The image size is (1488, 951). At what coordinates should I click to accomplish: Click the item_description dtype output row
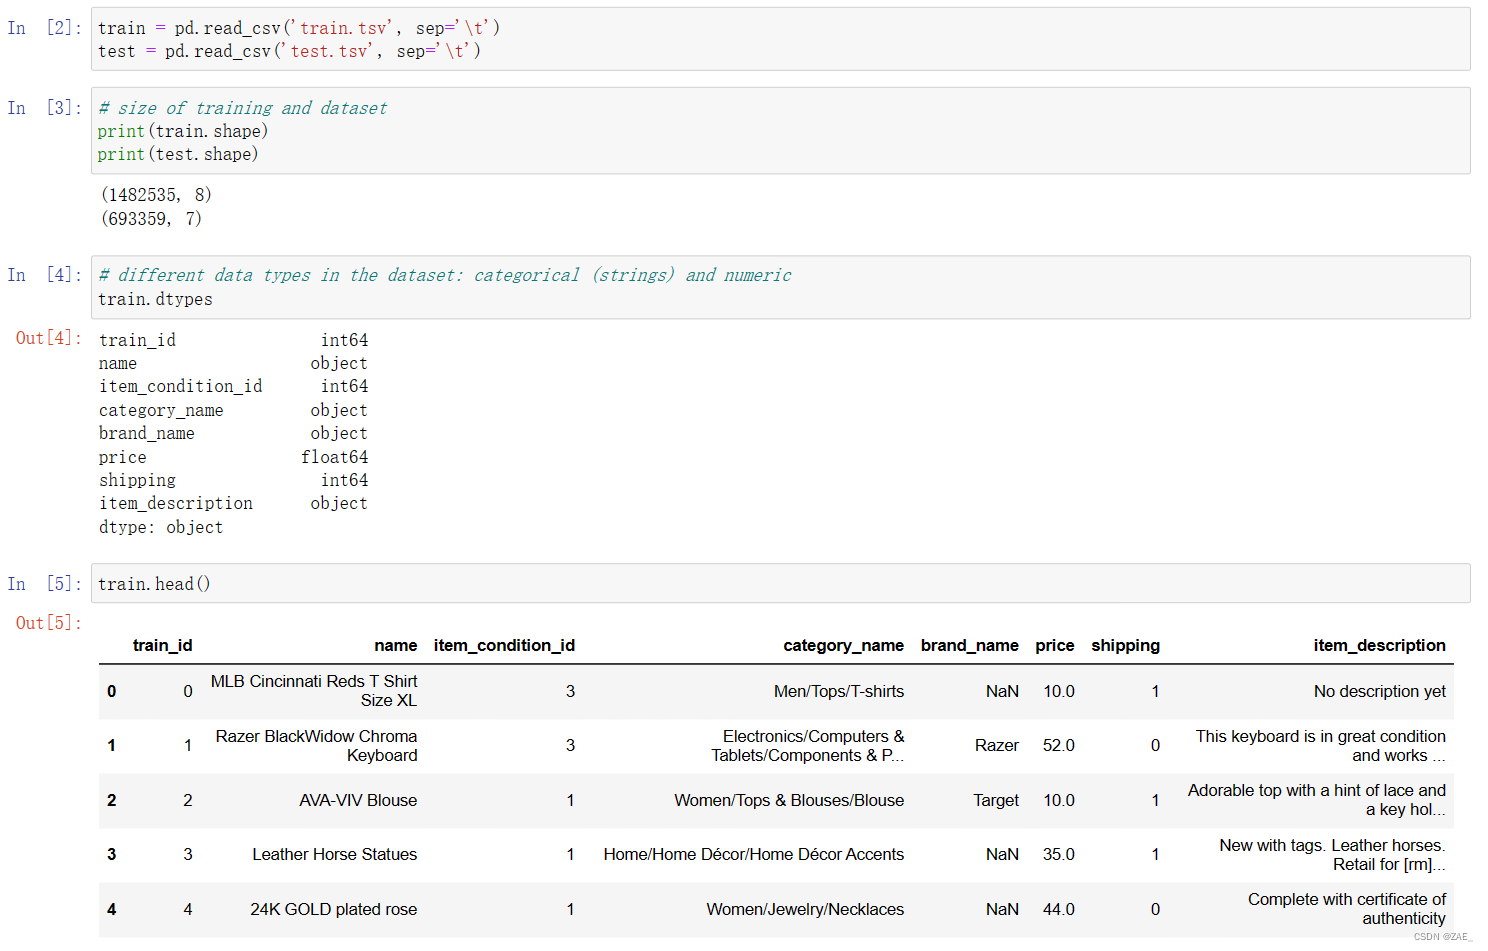tap(233, 503)
